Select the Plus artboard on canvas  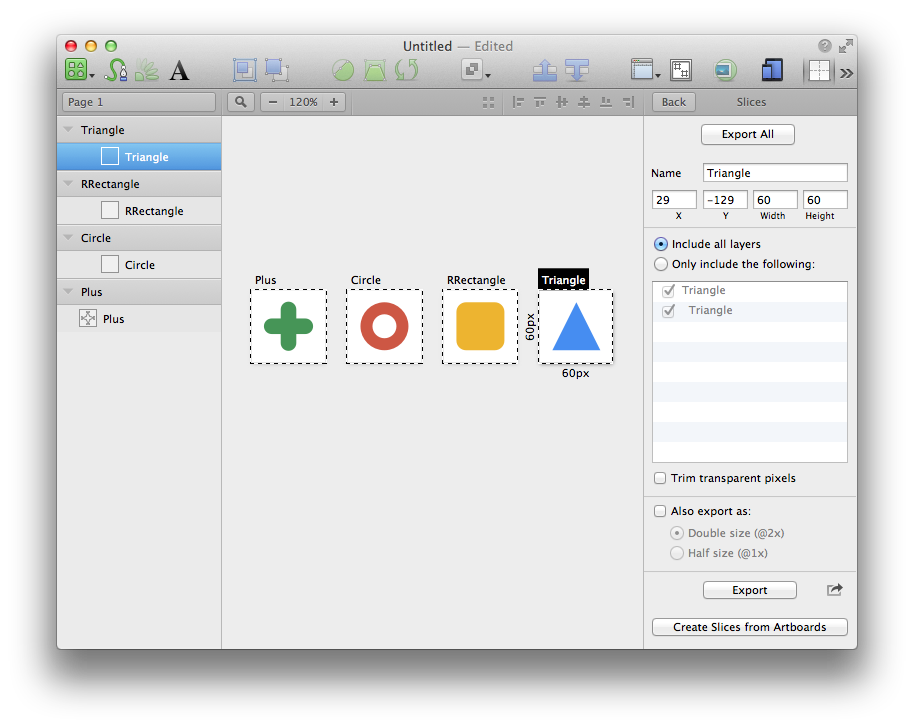tap(289, 326)
